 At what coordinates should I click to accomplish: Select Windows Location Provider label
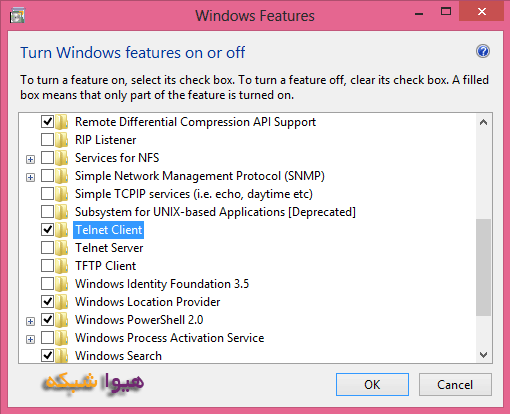point(147,302)
